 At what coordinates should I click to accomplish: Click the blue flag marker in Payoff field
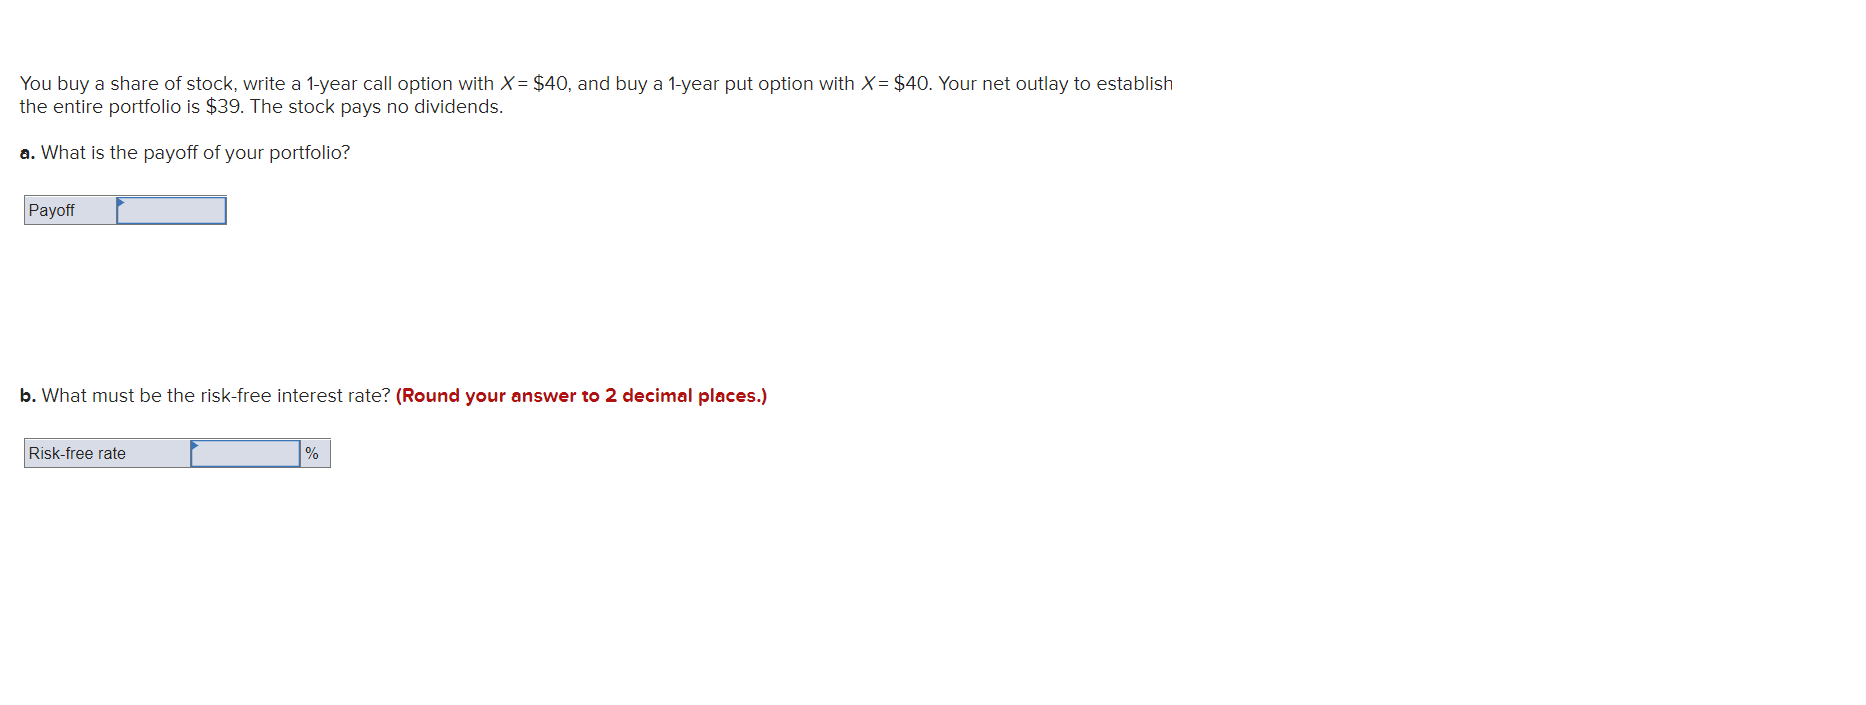pos(119,205)
